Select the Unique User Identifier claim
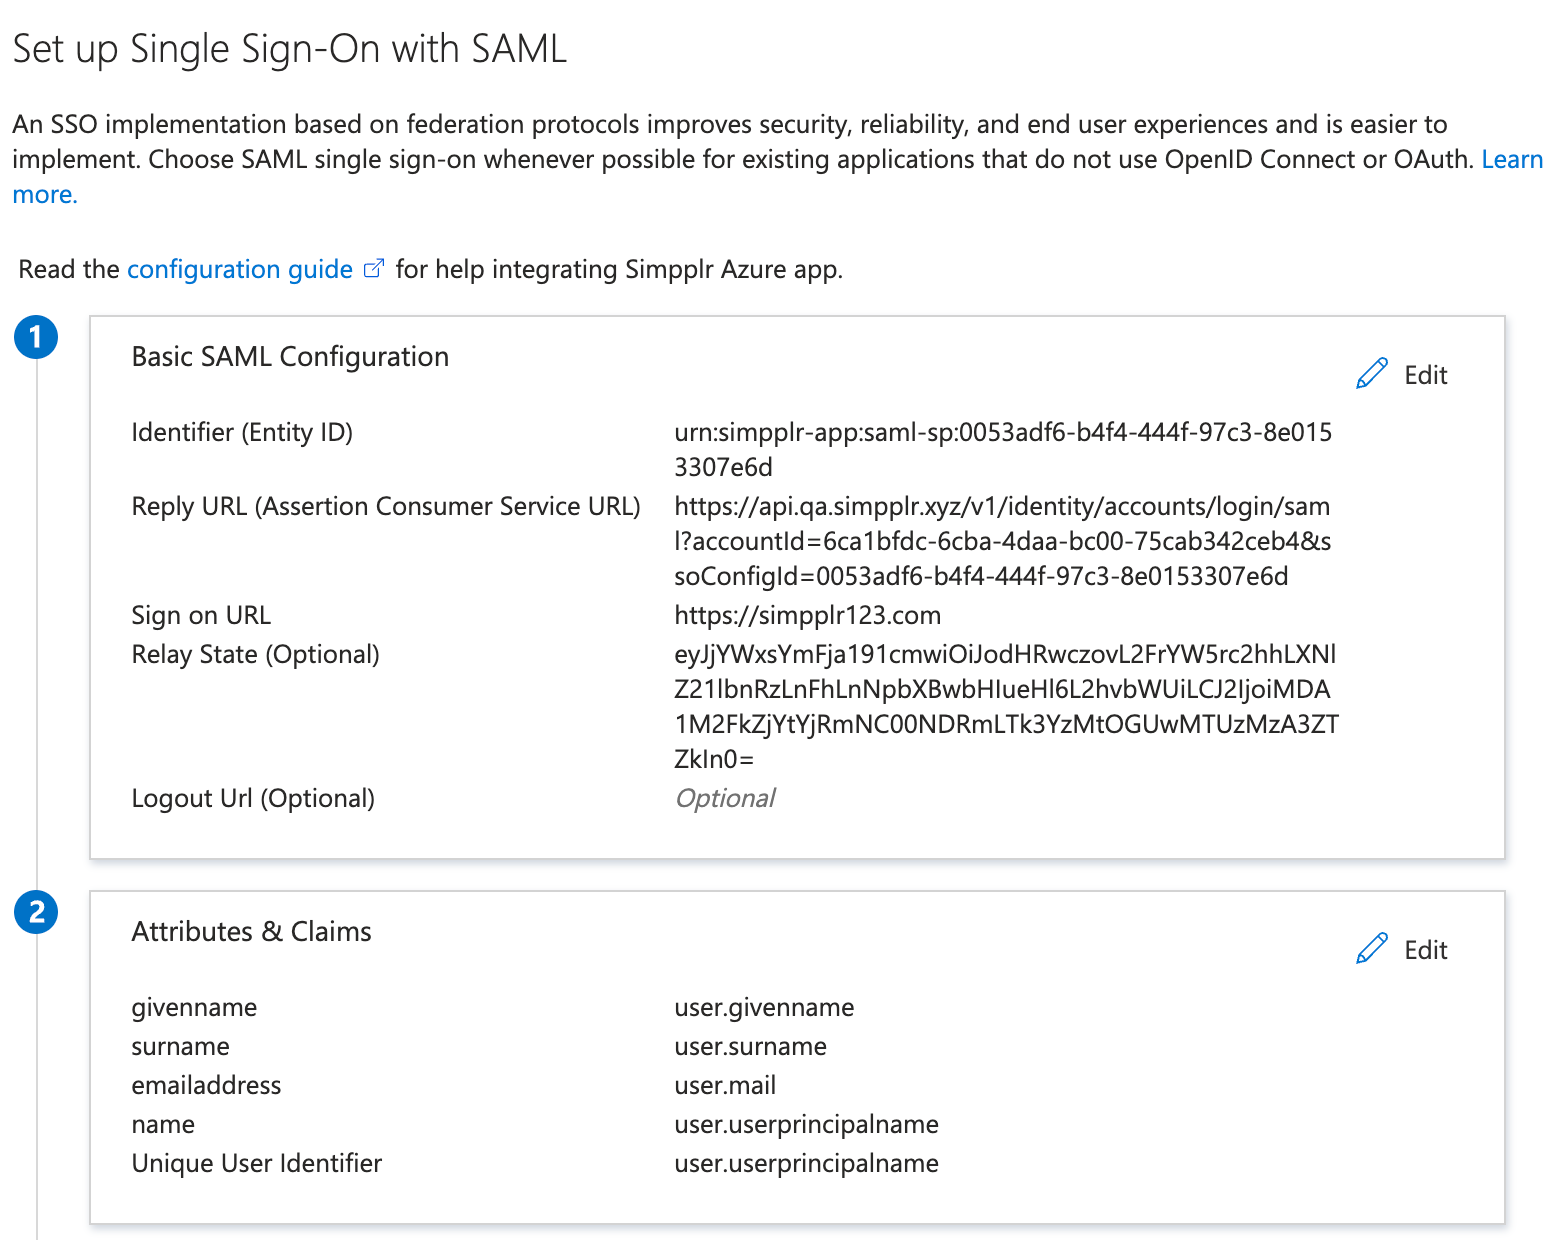Viewport: 1564px width, 1240px height. coord(256,1163)
